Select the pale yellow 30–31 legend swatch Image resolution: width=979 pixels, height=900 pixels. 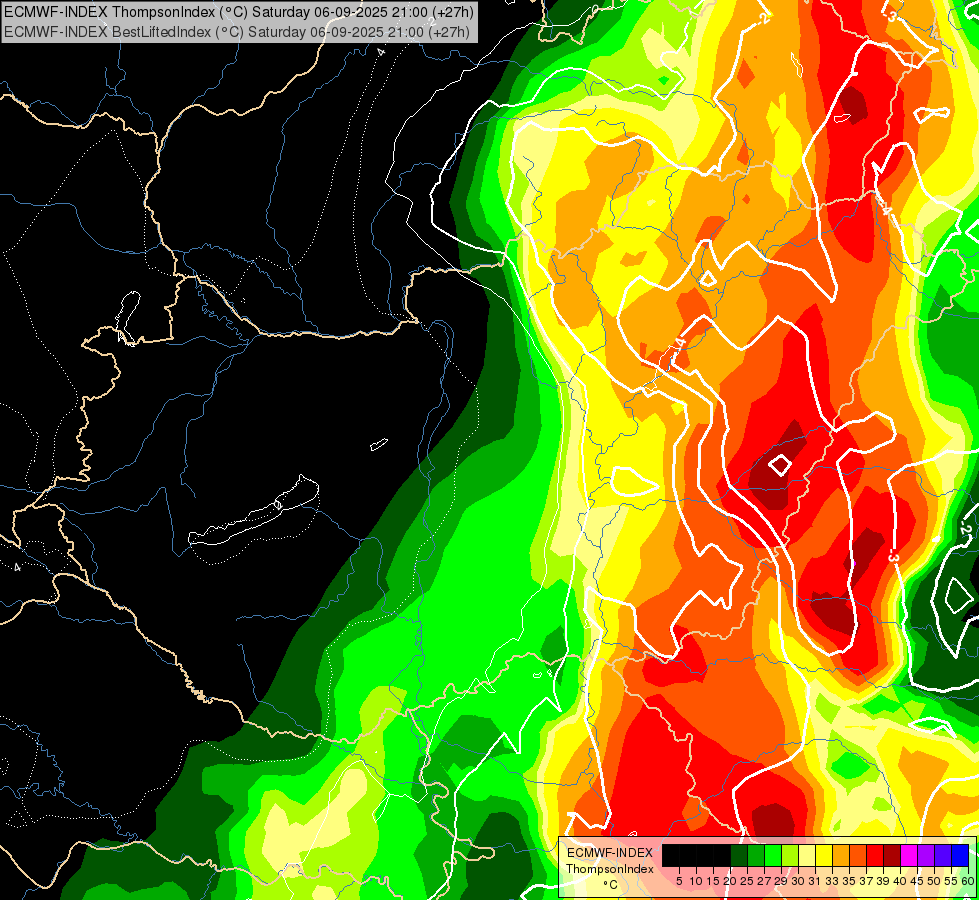pyautogui.click(x=807, y=856)
